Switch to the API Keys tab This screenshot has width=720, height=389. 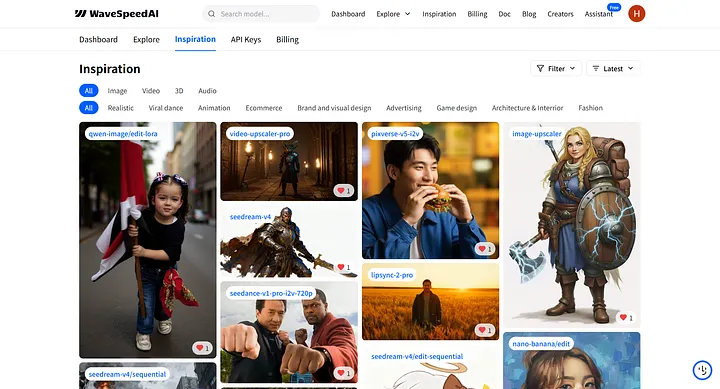pos(246,39)
